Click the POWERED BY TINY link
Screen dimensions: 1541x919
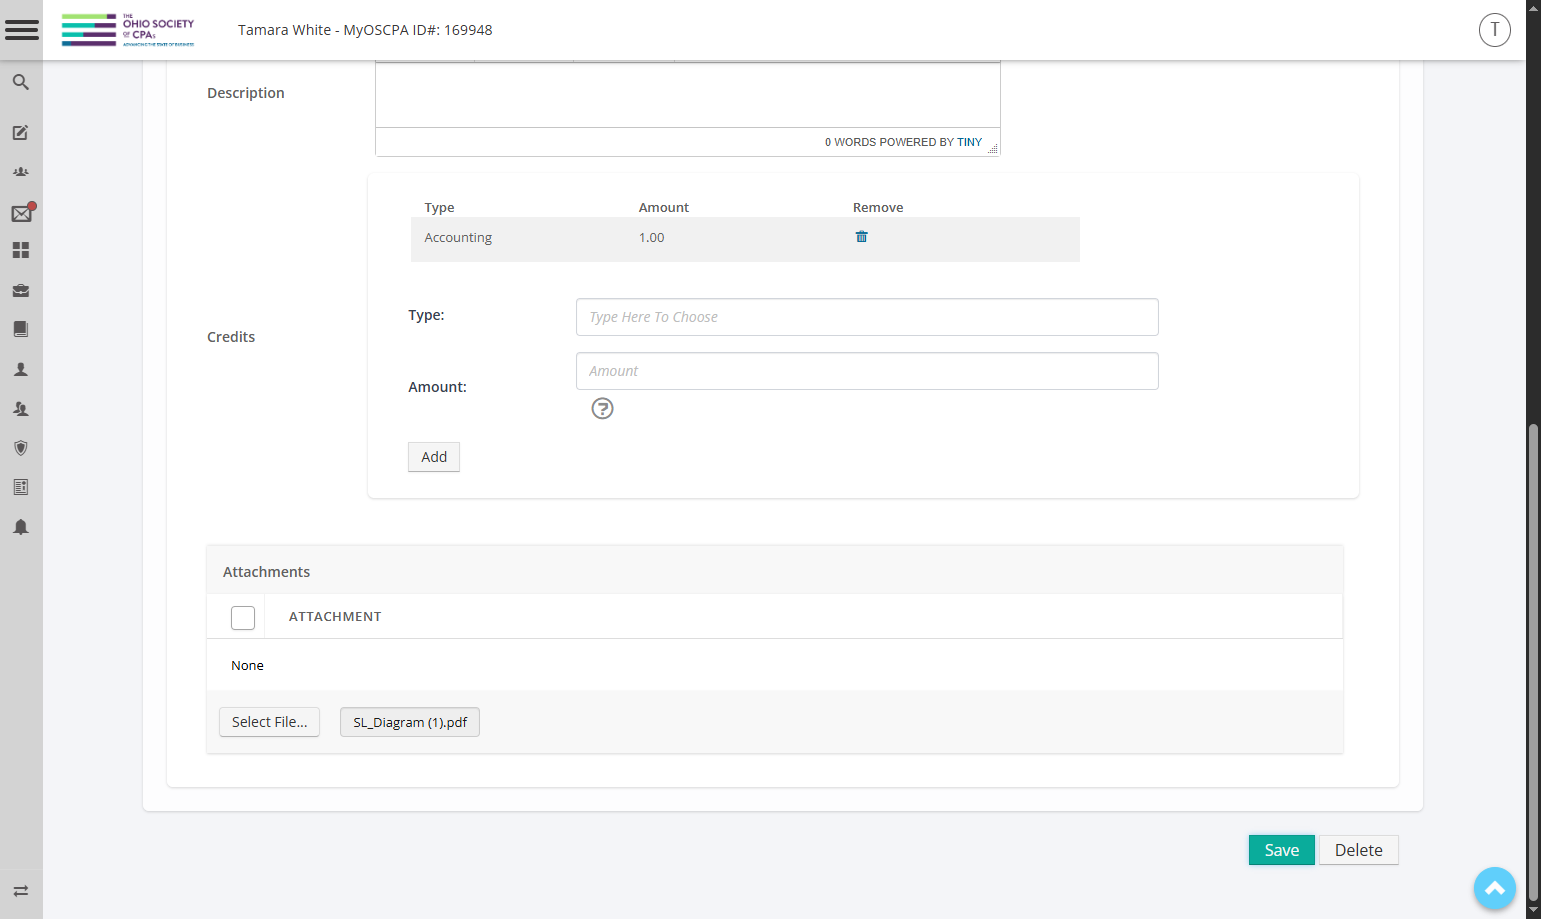point(931,142)
